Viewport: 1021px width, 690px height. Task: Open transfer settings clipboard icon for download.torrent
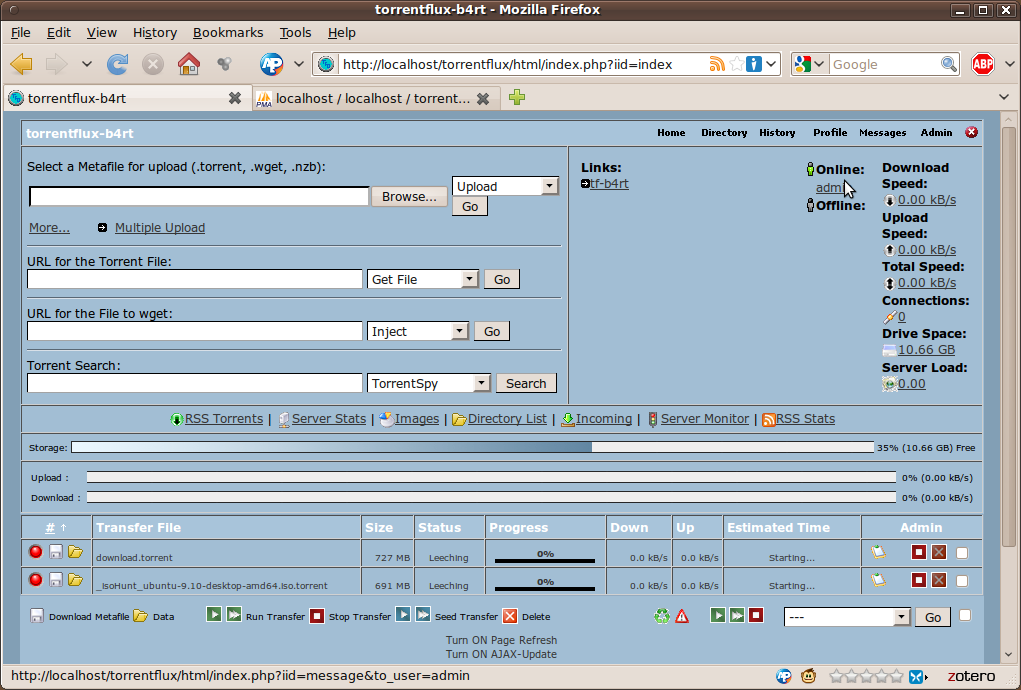[878, 553]
